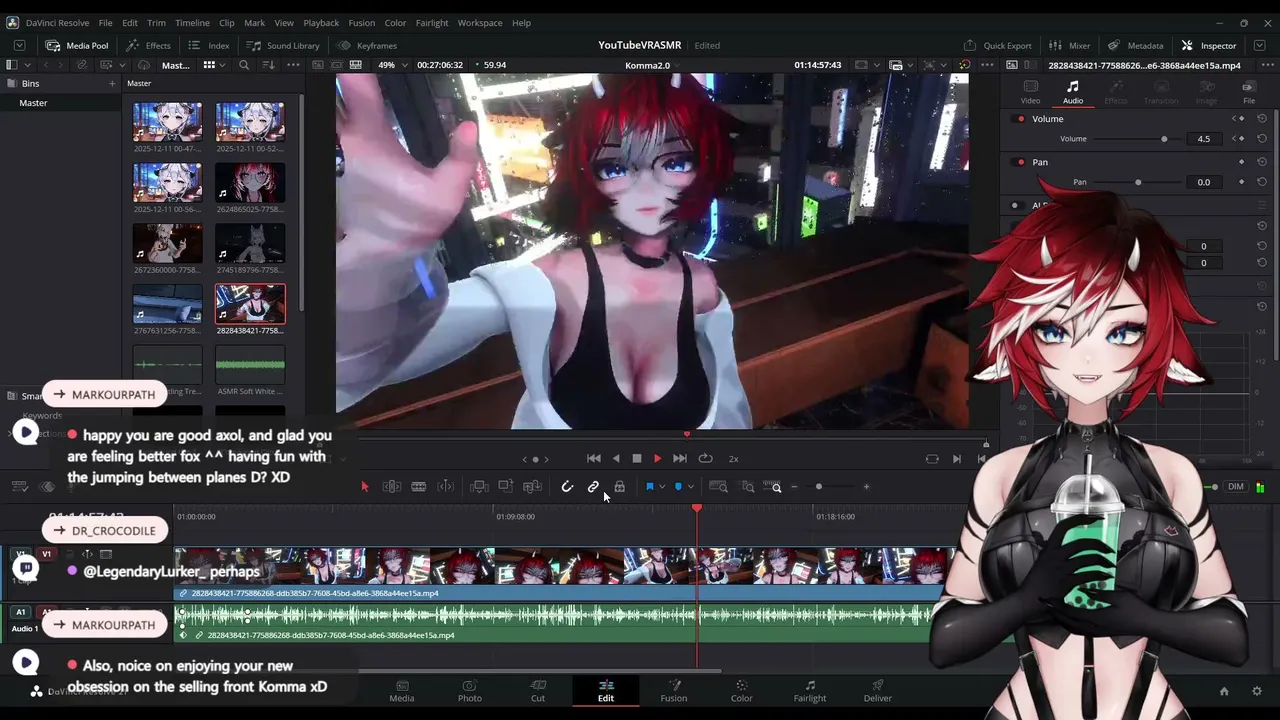Select the Trim Edit Mode tool
The width and height of the screenshot is (1280, 720).
392,487
